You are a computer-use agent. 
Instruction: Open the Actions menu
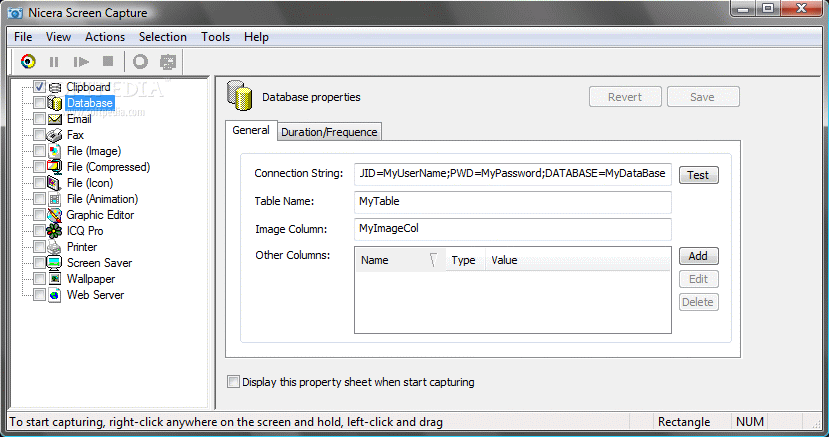(105, 37)
